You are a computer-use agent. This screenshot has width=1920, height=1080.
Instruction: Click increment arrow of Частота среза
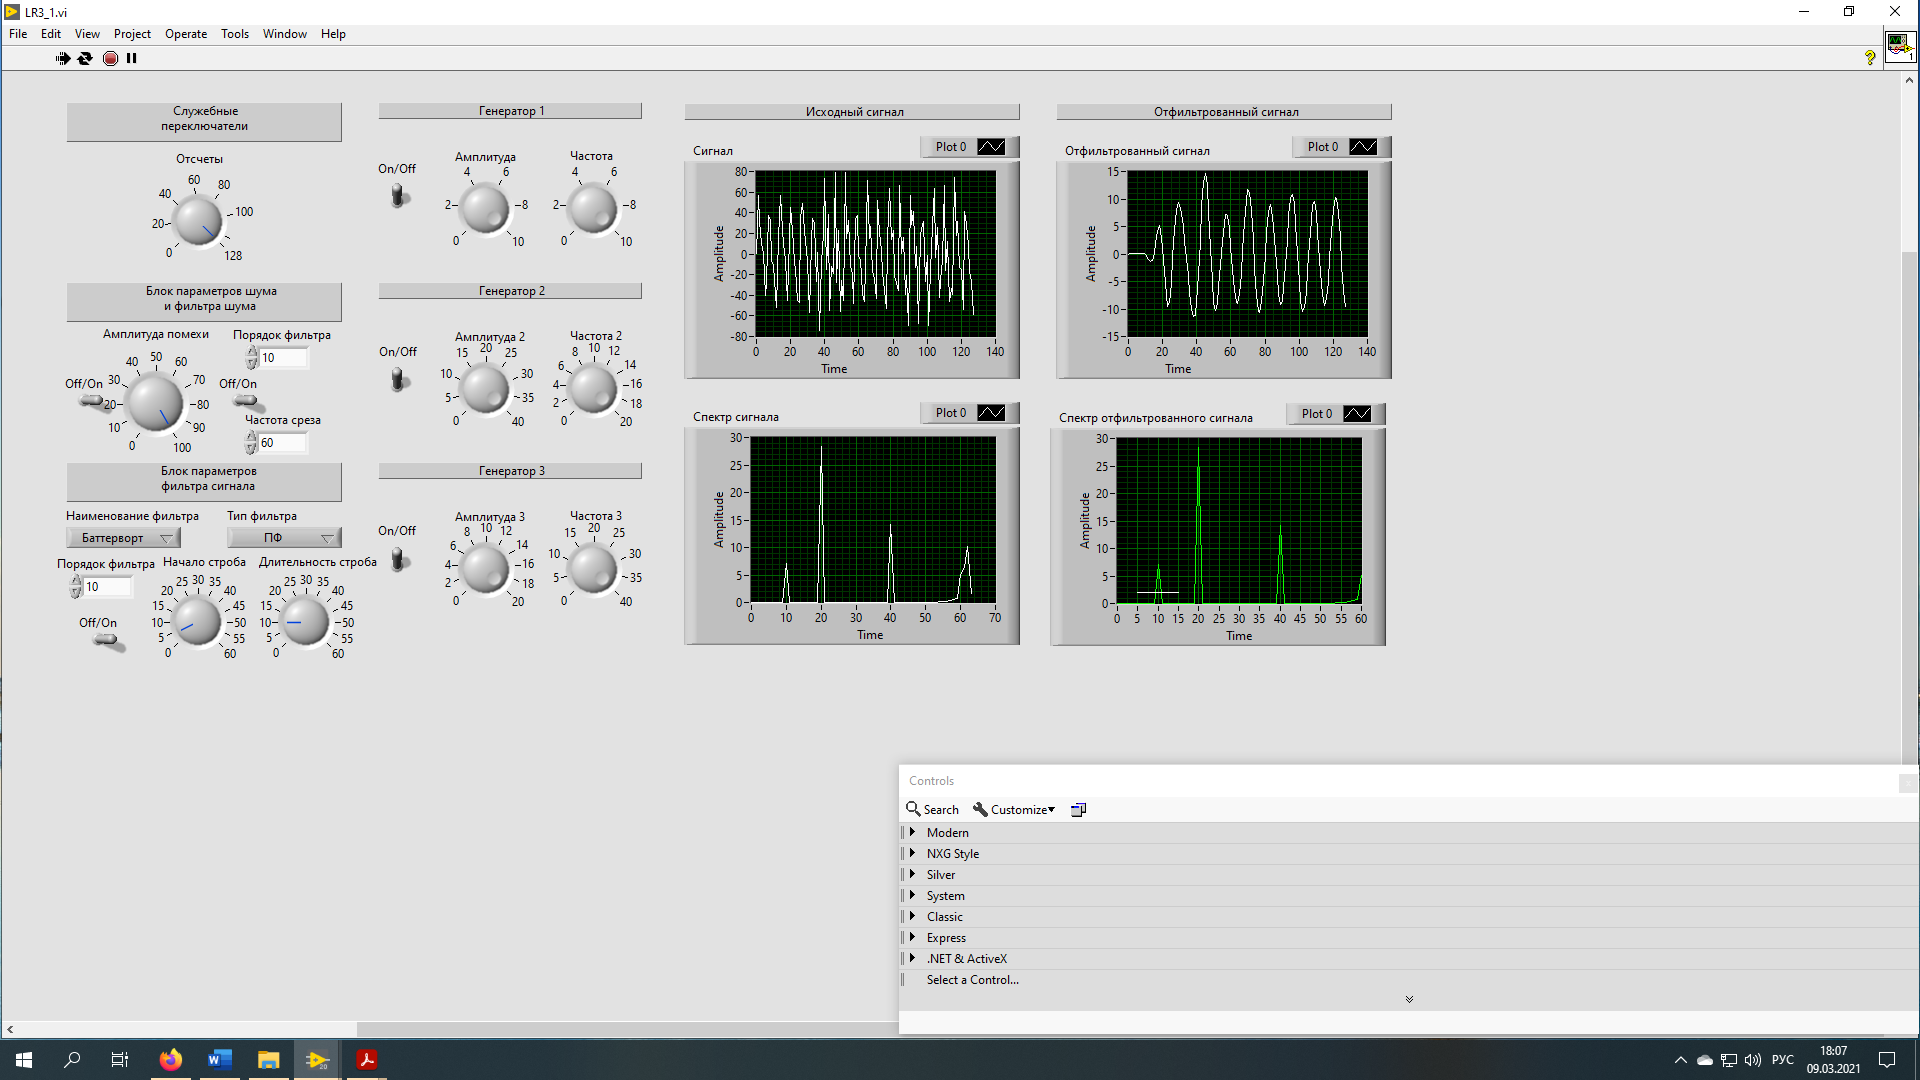coord(252,438)
